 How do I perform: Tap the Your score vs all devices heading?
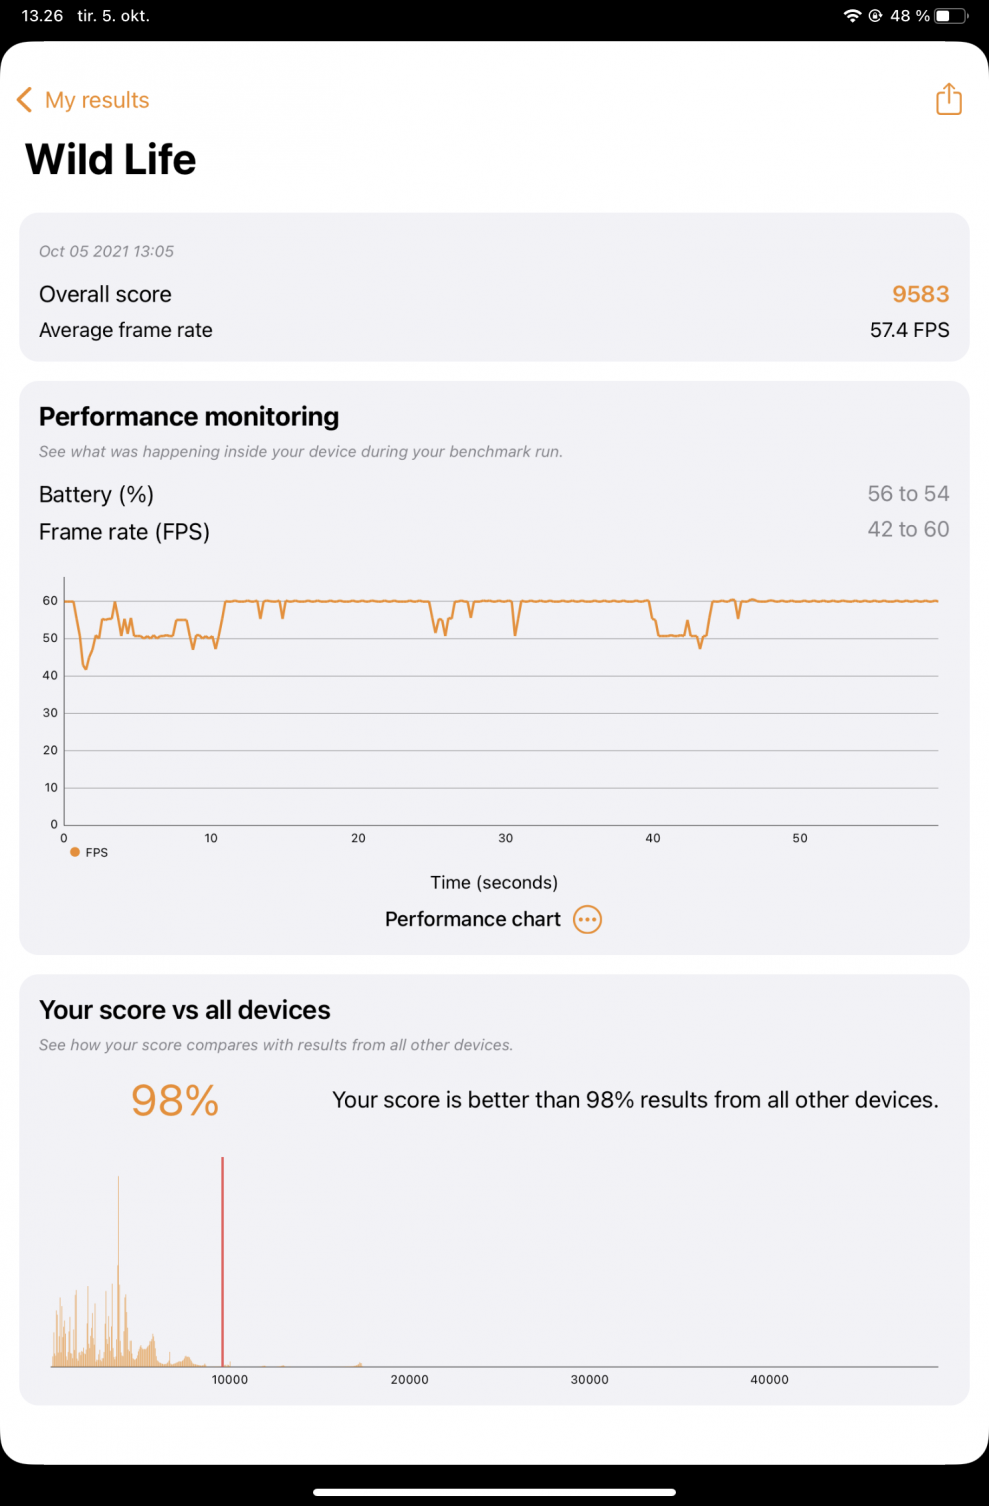(x=185, y=1010)
